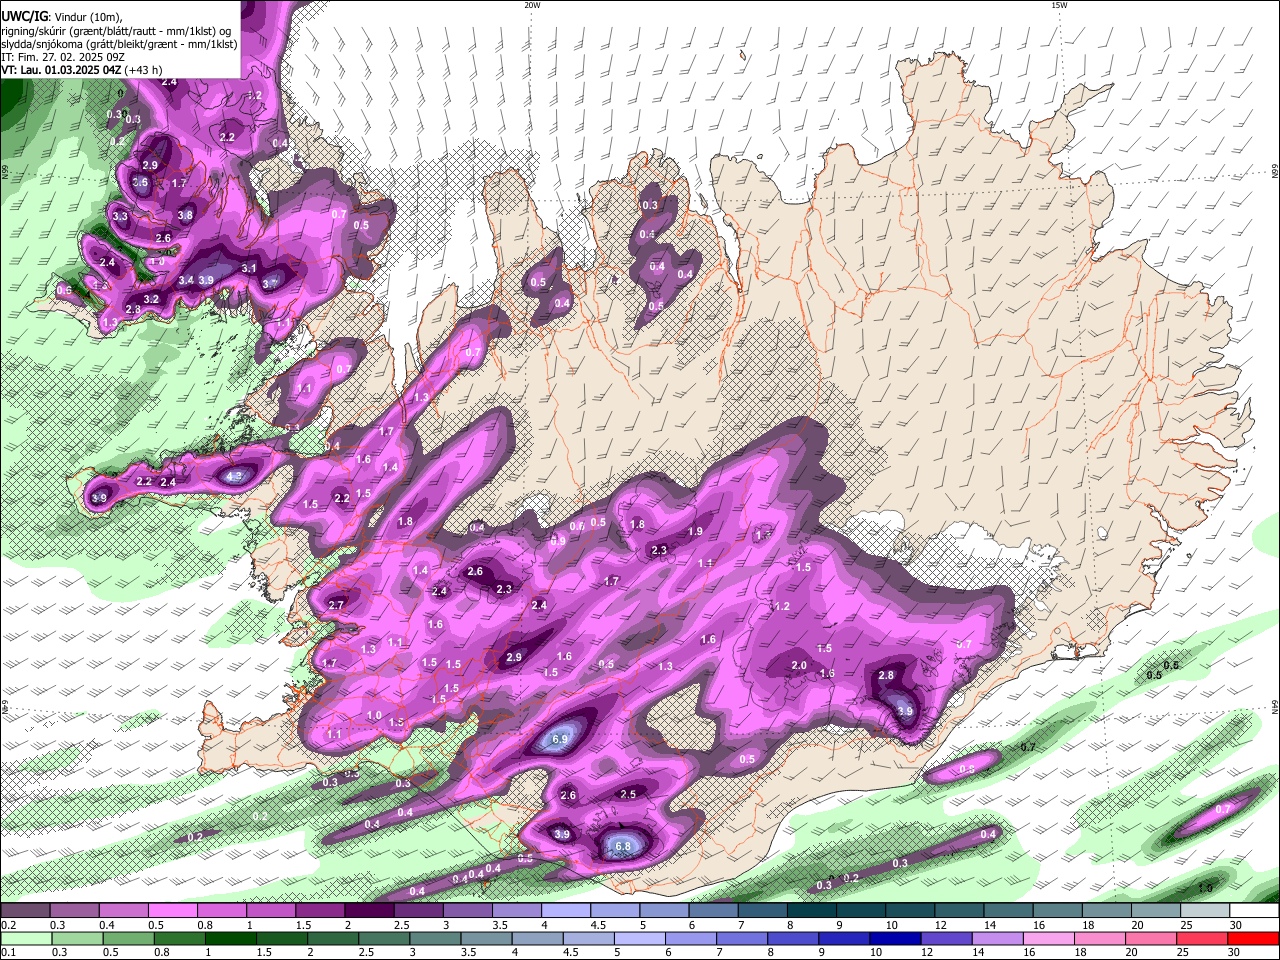Click the pale green 0.1 swatch in bottom legend row
Image resolution: width=1280 pixels, height=960 pixels.
point(25,938)
